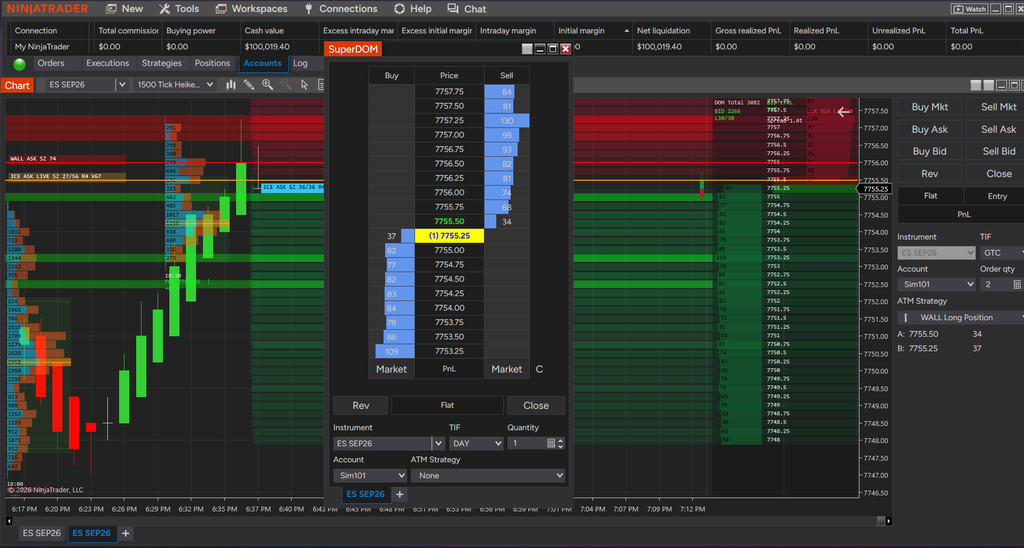The width and height of the screenshot is (1024, 548).
Task: Click sell cell at price 7757.25
Action: pos(507,121)
